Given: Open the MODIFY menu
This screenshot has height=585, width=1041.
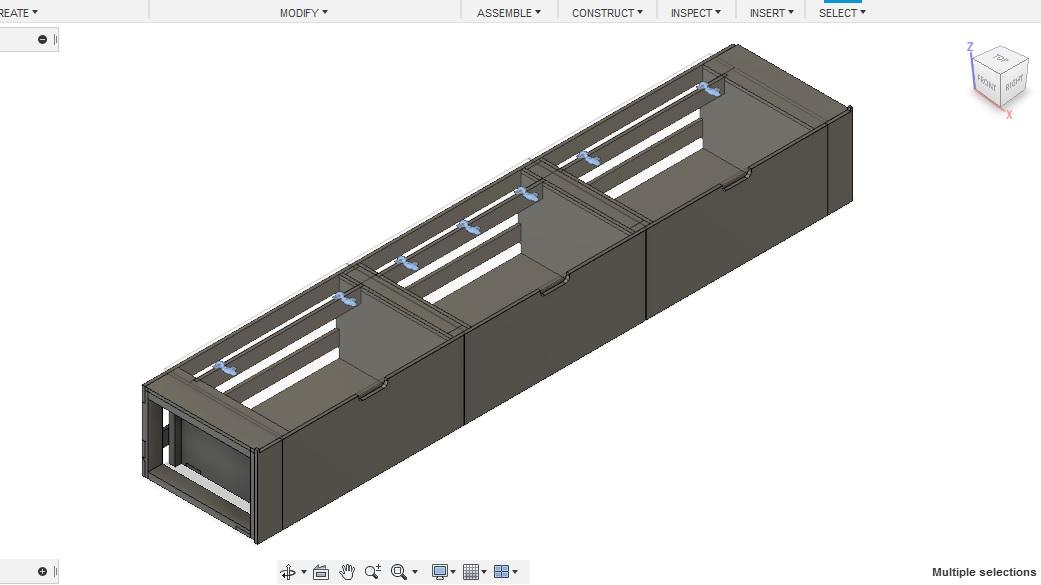Looking at the screenshot, I should point(303,13).
